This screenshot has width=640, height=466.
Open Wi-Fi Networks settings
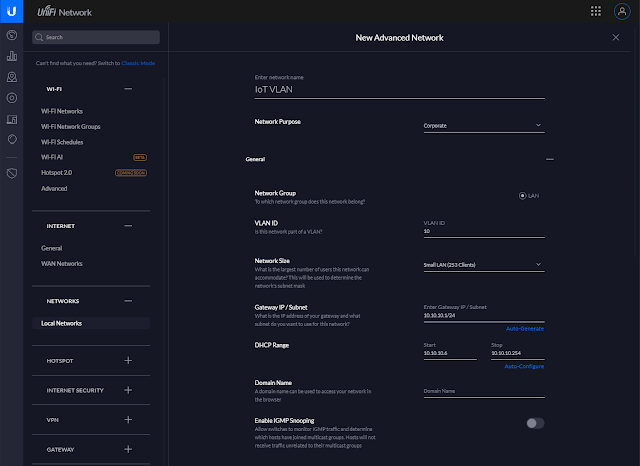[x=62, y=111]
